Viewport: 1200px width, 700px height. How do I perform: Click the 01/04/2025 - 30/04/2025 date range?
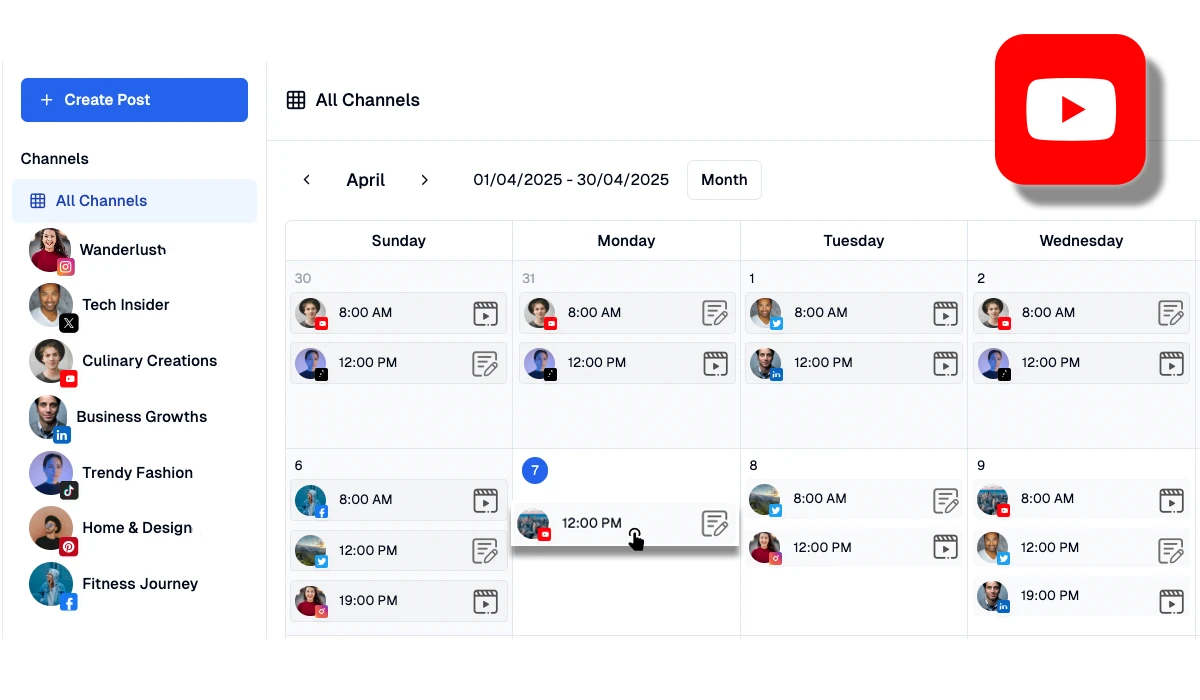[x=571, y=180]
